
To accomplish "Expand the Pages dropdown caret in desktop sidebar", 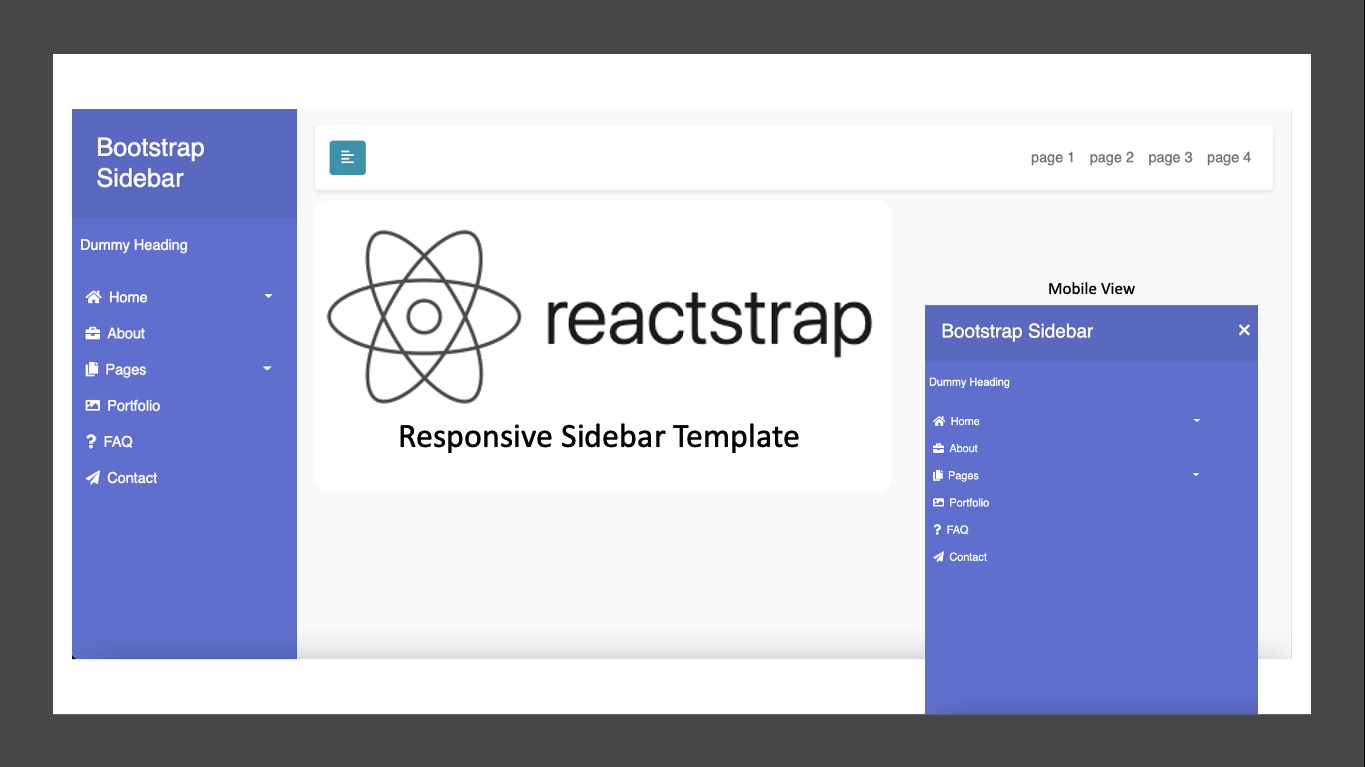I will pyautogui.click(x=267, y=369).
